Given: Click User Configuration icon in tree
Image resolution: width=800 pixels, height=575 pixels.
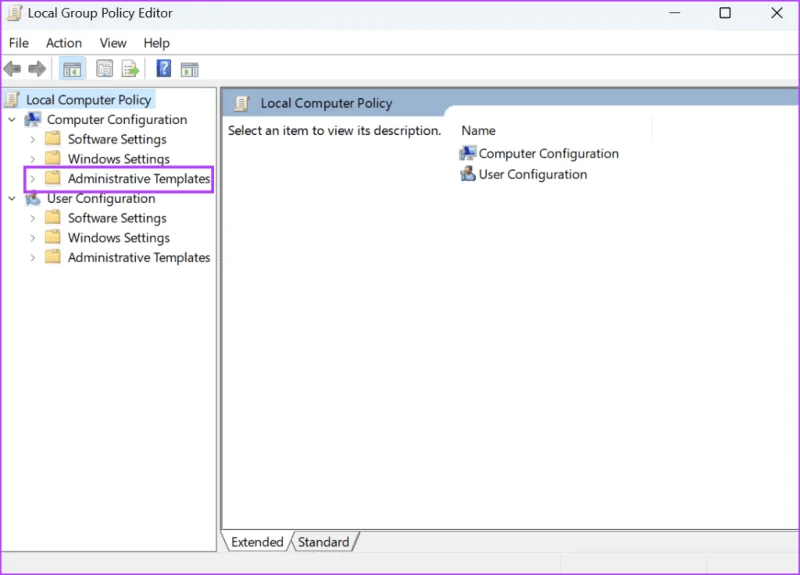Looking at the screenshot, I should [x=33, y=198].
